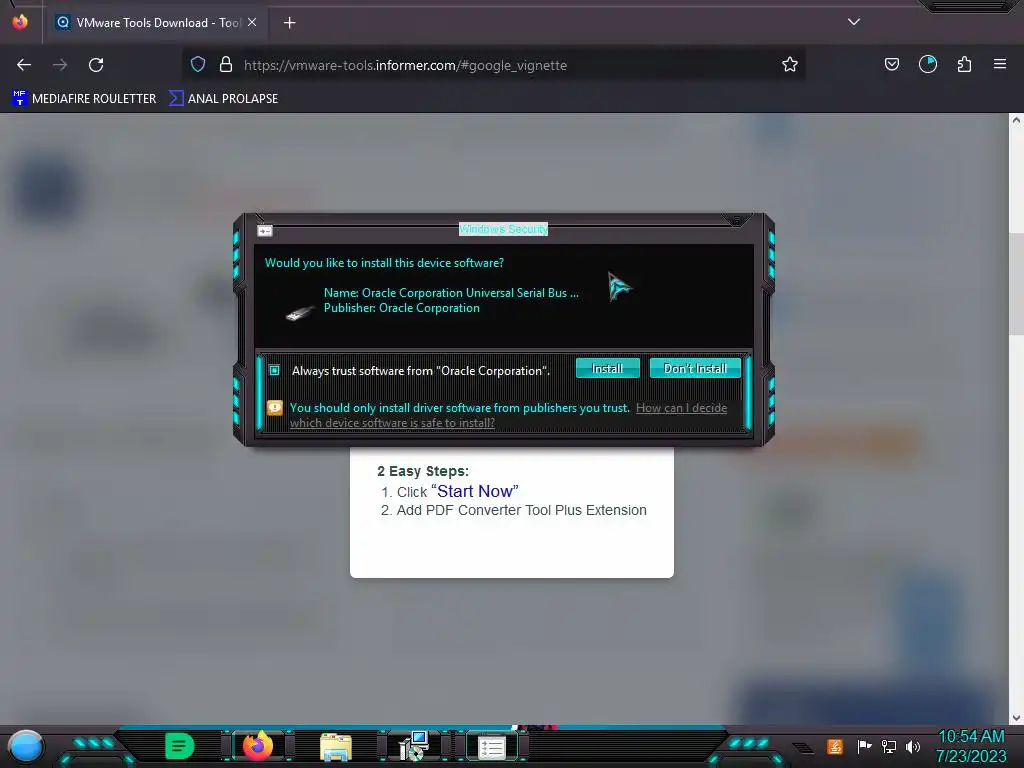Viewport: 1024px width, 768px height.
Task: Reload the current page
Action: pyautogui.click(x=96, y=65)
